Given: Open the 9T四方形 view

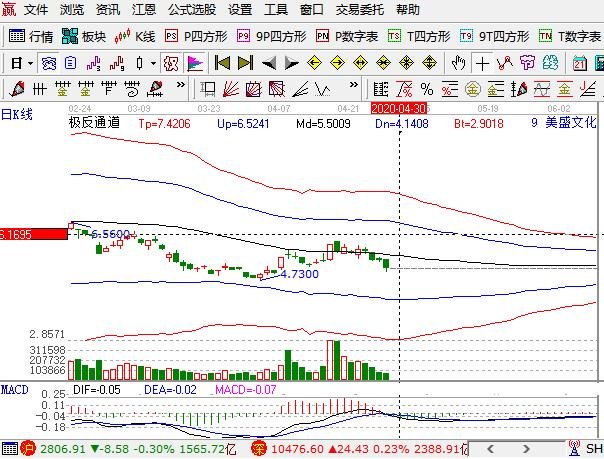Looking at the screenshot, I should pyautogui.click(x=495, y=37).
